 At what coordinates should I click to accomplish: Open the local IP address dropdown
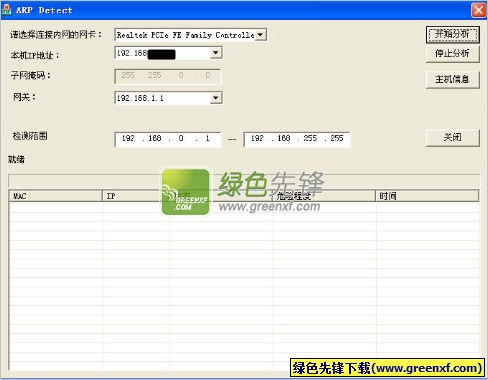coord(216,53)
